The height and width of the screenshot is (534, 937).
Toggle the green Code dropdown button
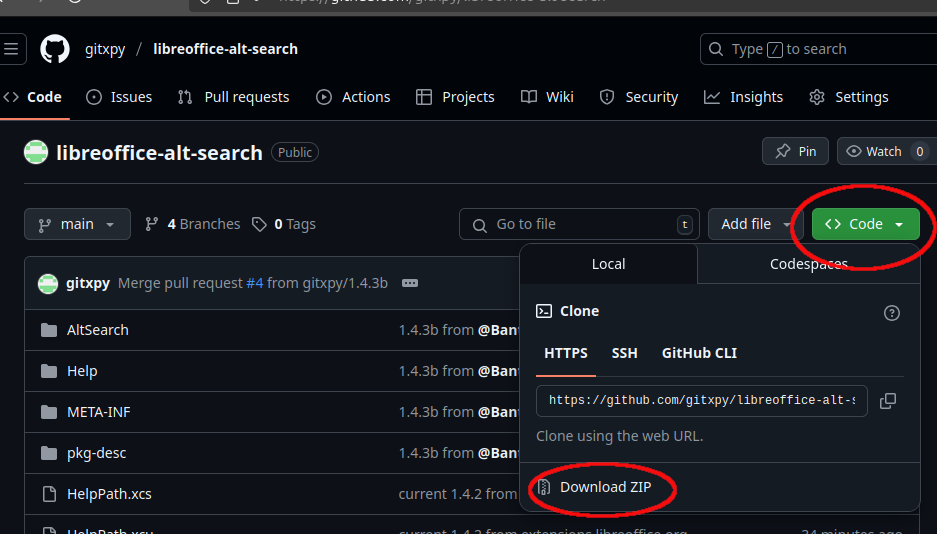point(865,224)
